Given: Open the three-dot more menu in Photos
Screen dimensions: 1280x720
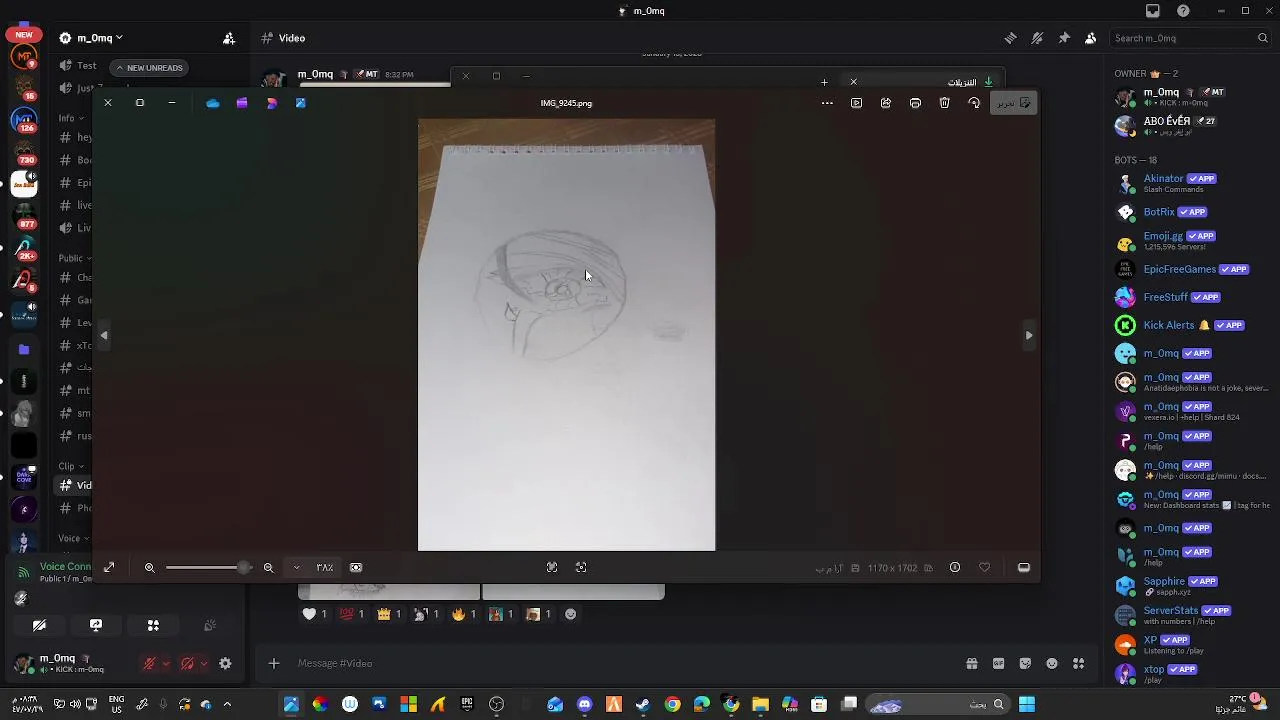Looking at the screenshot, I should point(827,103).
